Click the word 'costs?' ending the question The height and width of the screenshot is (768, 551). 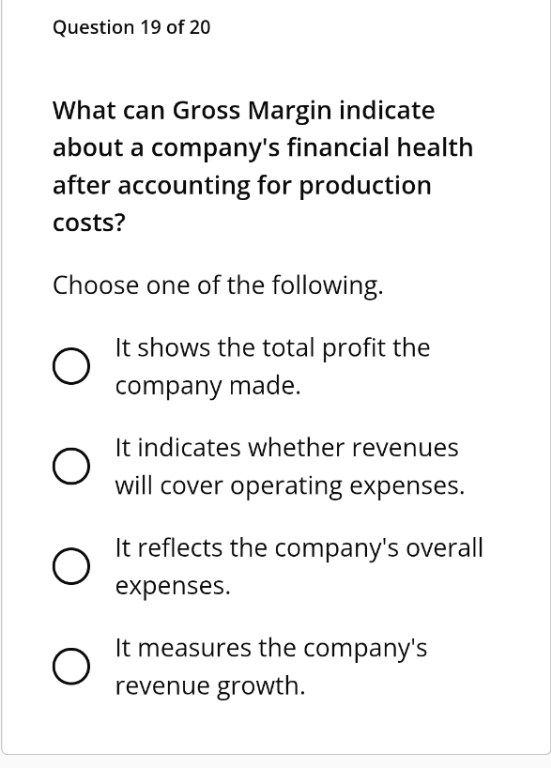[89, 223]
